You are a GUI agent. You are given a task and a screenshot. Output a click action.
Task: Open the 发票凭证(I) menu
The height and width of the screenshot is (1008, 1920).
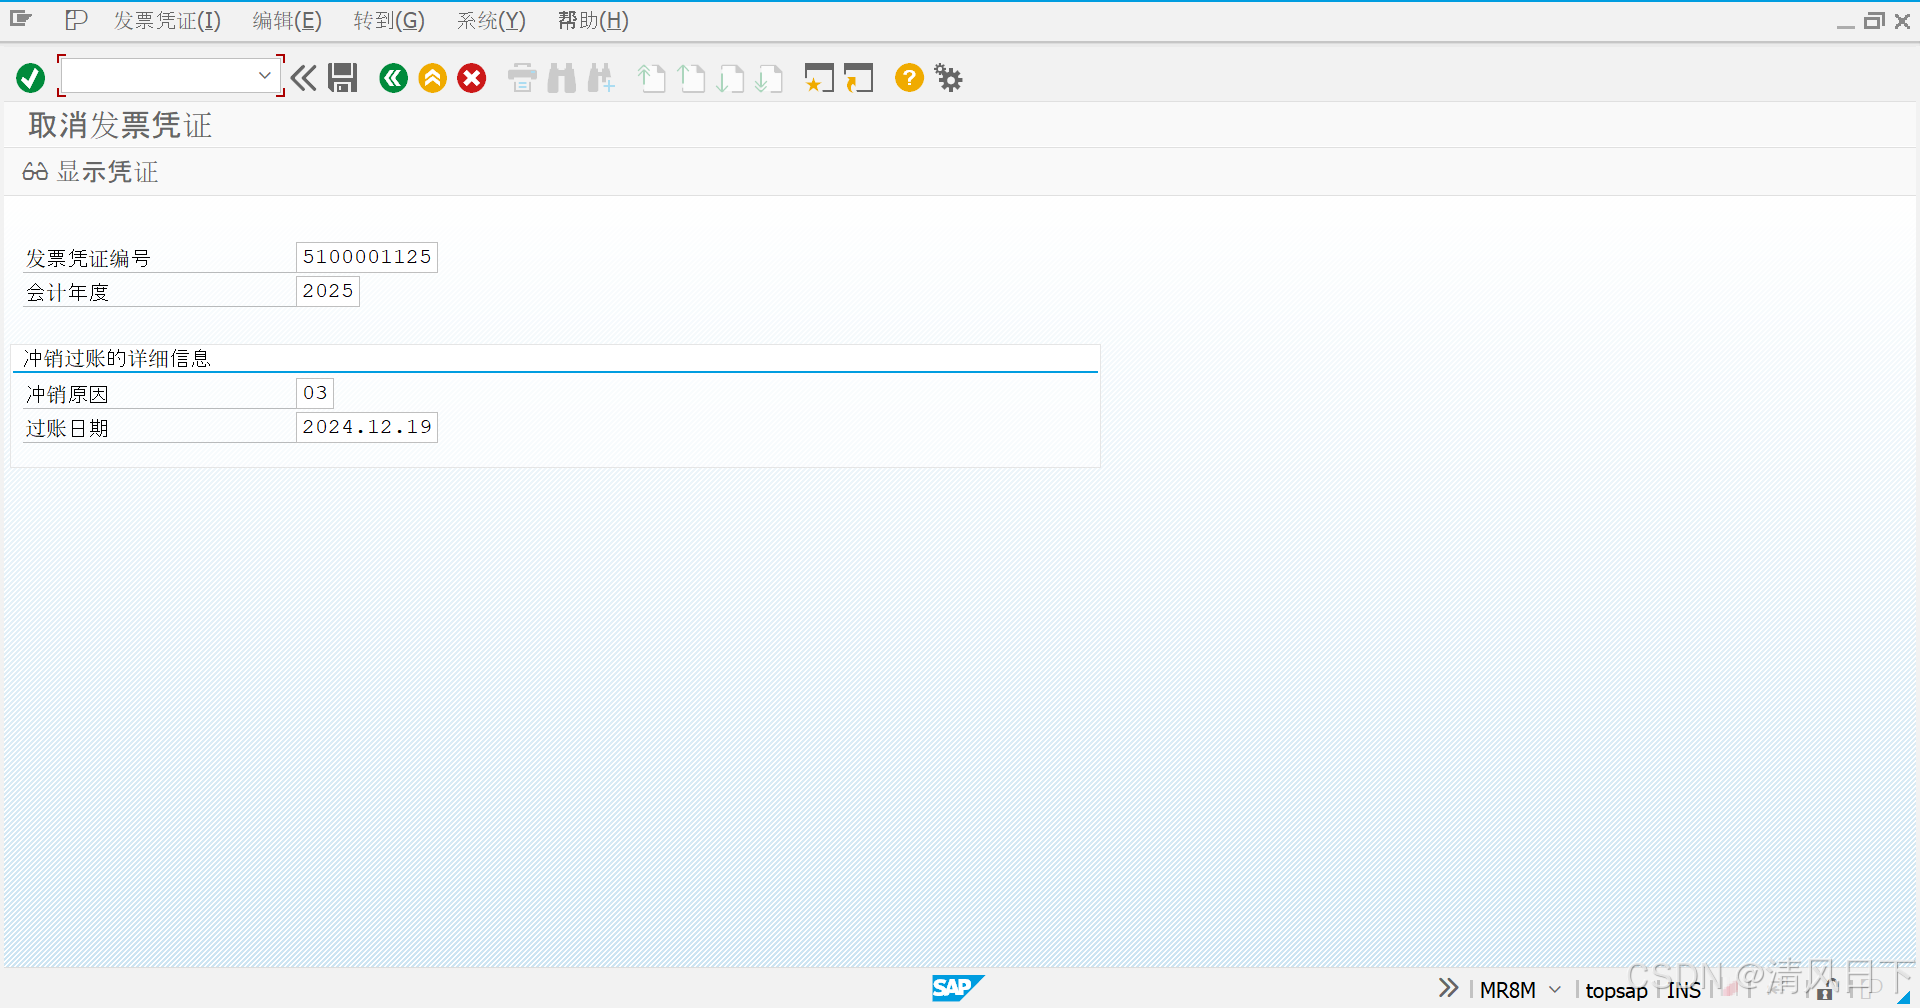tap(166, 20)
